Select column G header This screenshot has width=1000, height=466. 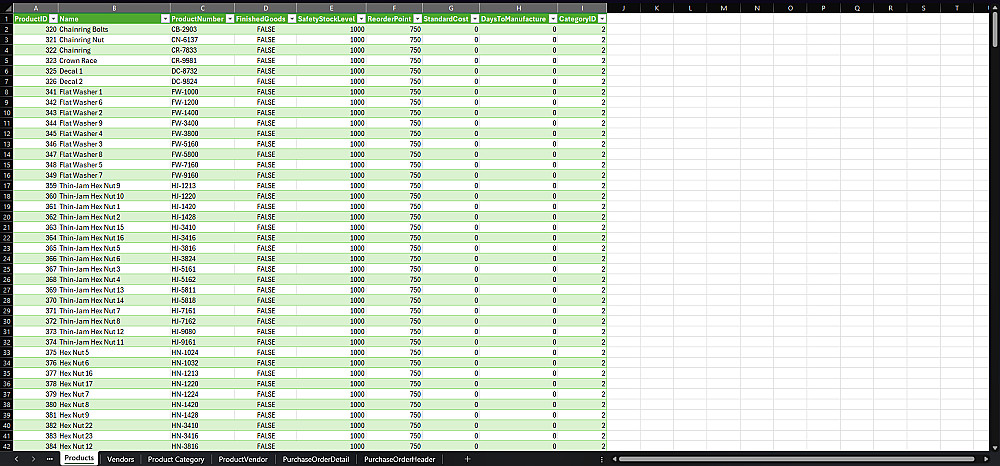click(x=451, y=8)
